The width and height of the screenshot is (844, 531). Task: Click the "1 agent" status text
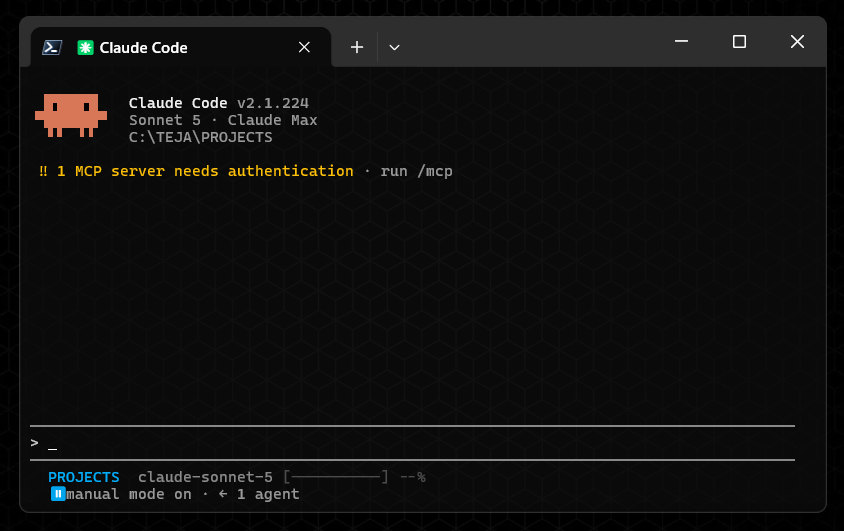tap(268, 494)
